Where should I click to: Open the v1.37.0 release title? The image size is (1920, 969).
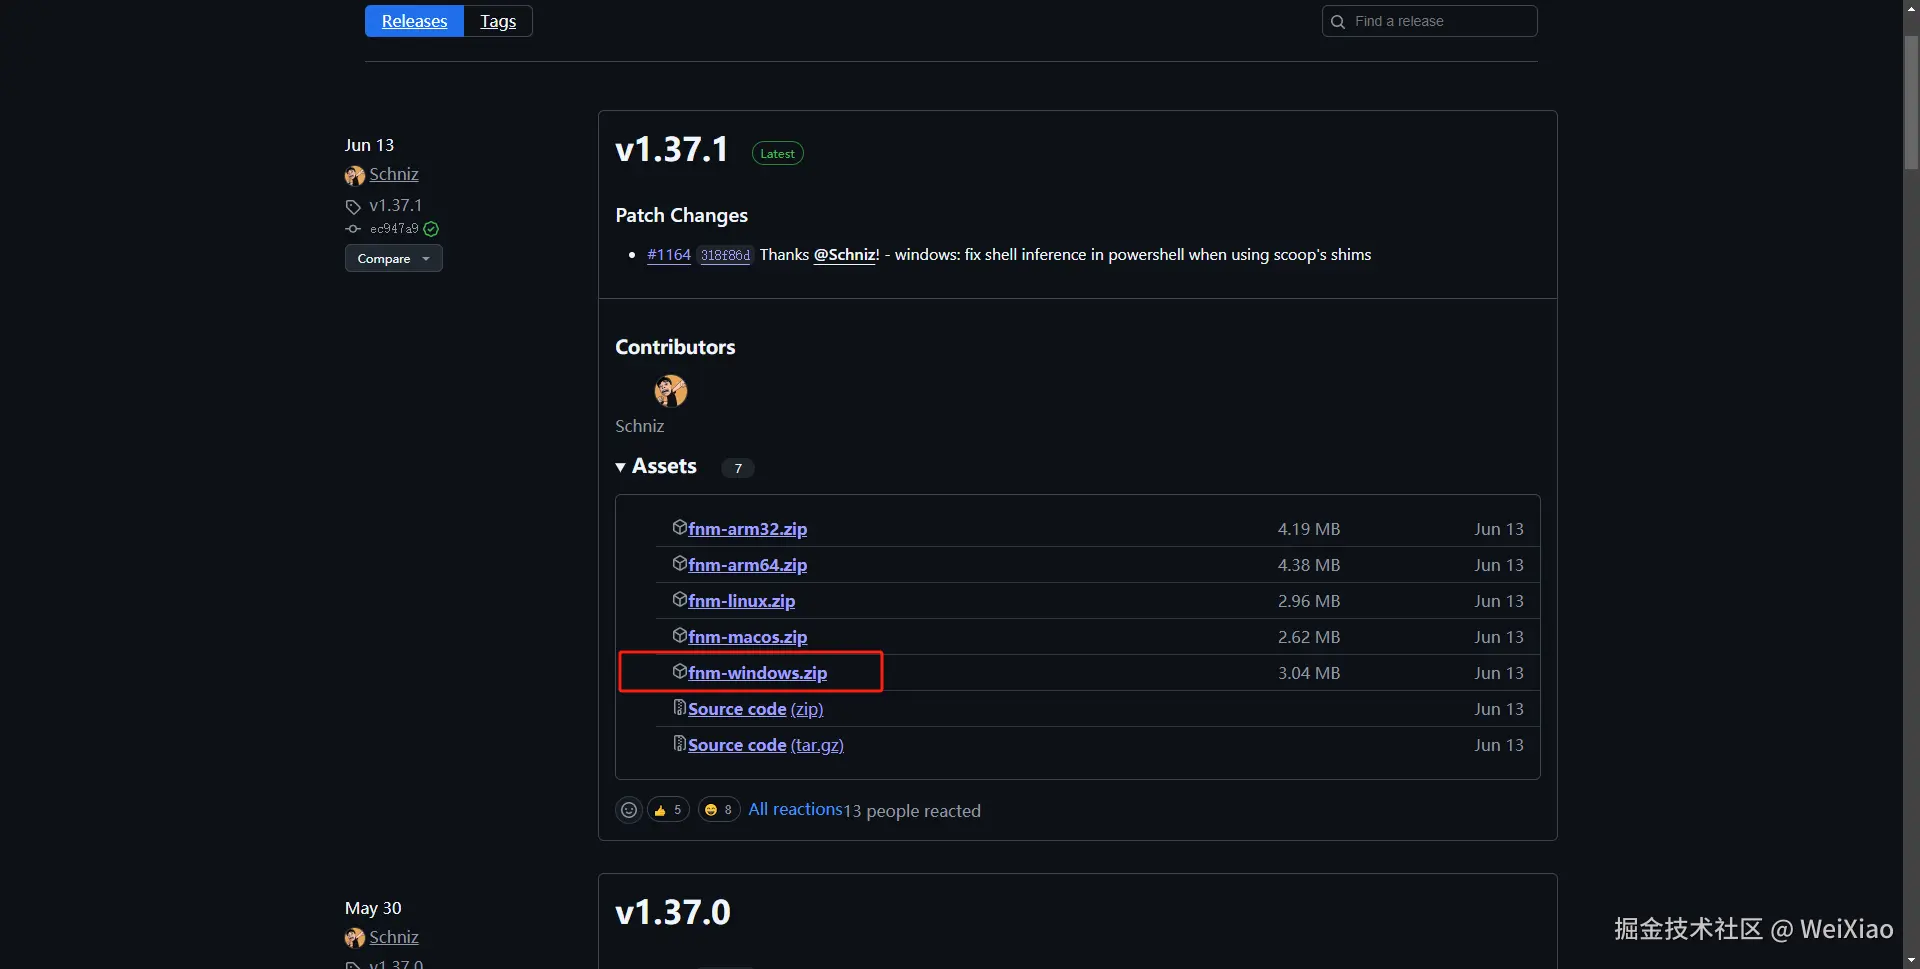673,912
